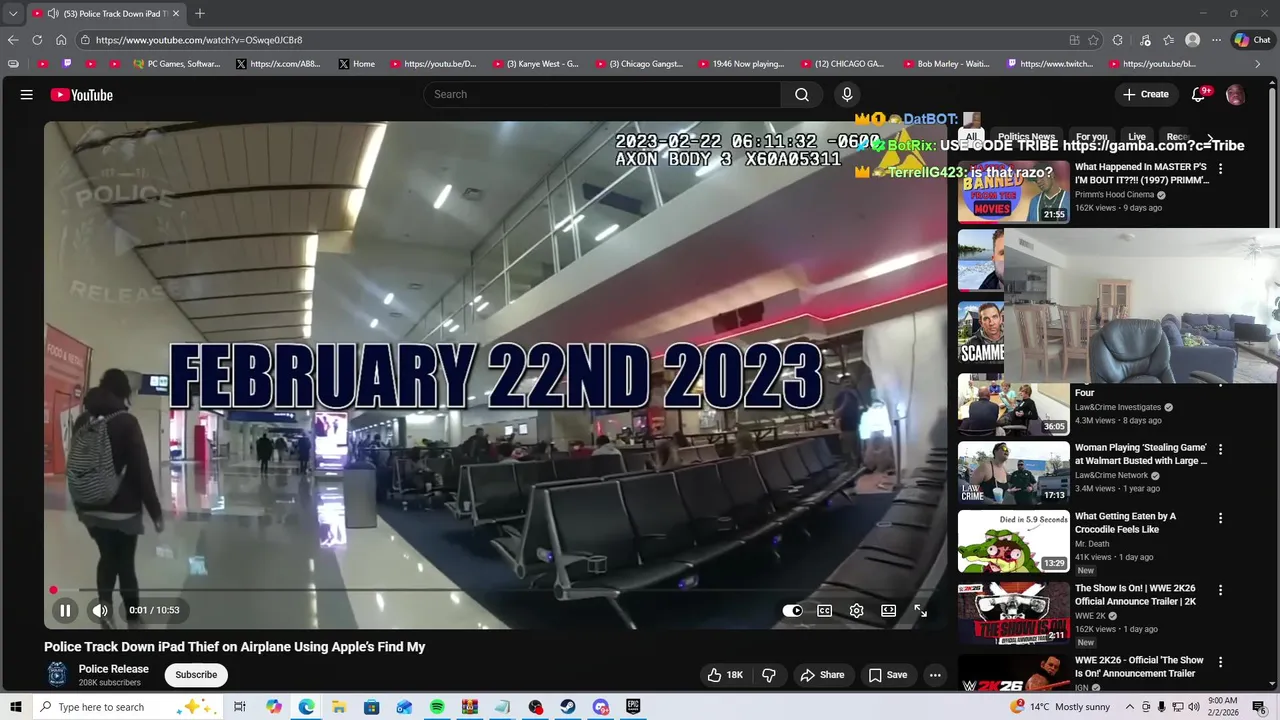
Task: Click the Windows Start button
Action: 16,707
